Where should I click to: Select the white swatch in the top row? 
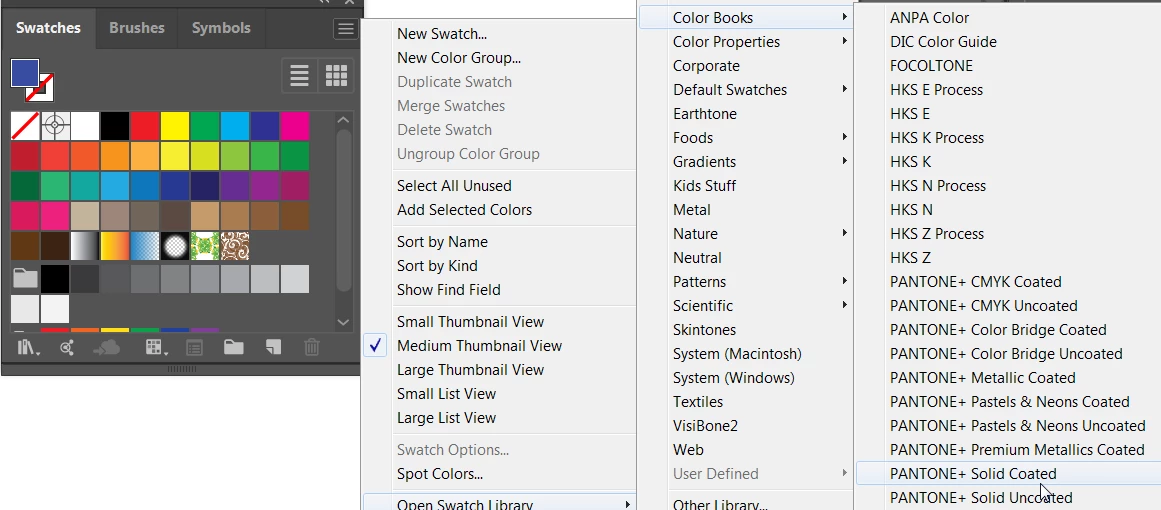(85, 126)
